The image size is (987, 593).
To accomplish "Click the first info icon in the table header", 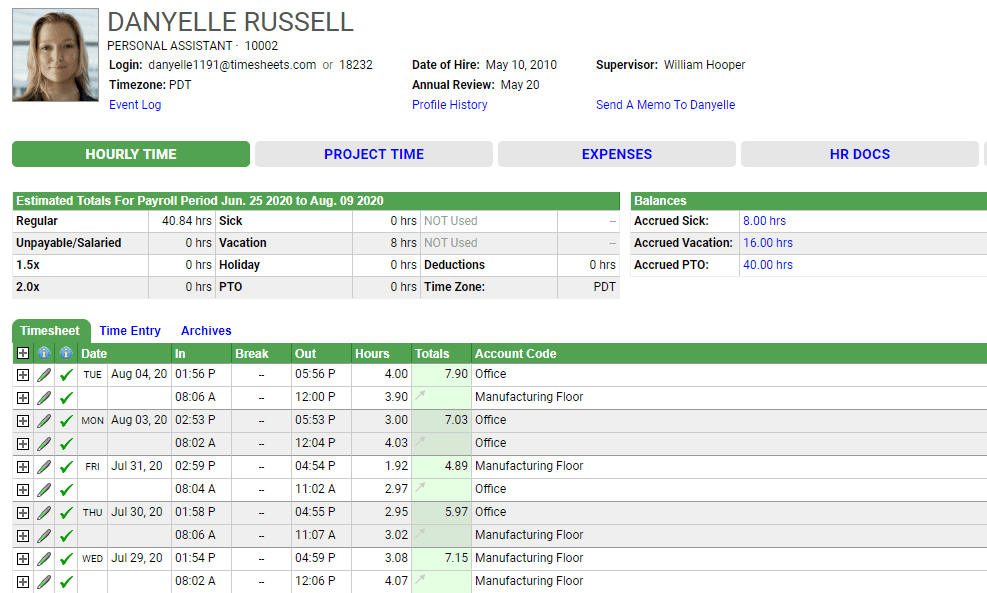I will click(x=44, y=353).
